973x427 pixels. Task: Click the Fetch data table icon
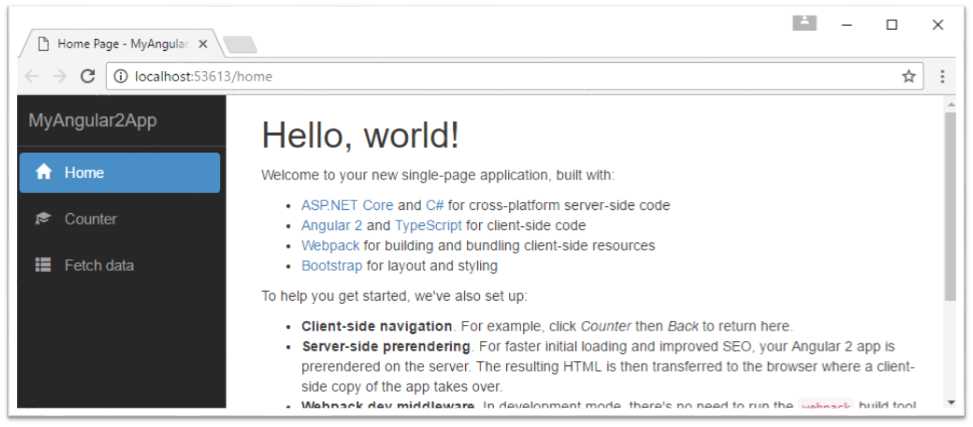pos(43,265)
